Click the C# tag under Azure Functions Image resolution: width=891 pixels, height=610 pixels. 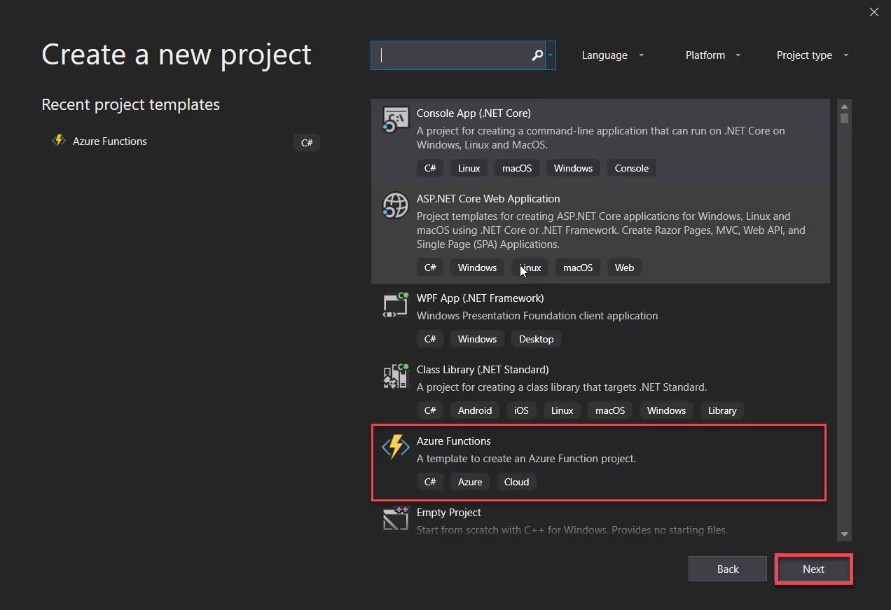430,482
